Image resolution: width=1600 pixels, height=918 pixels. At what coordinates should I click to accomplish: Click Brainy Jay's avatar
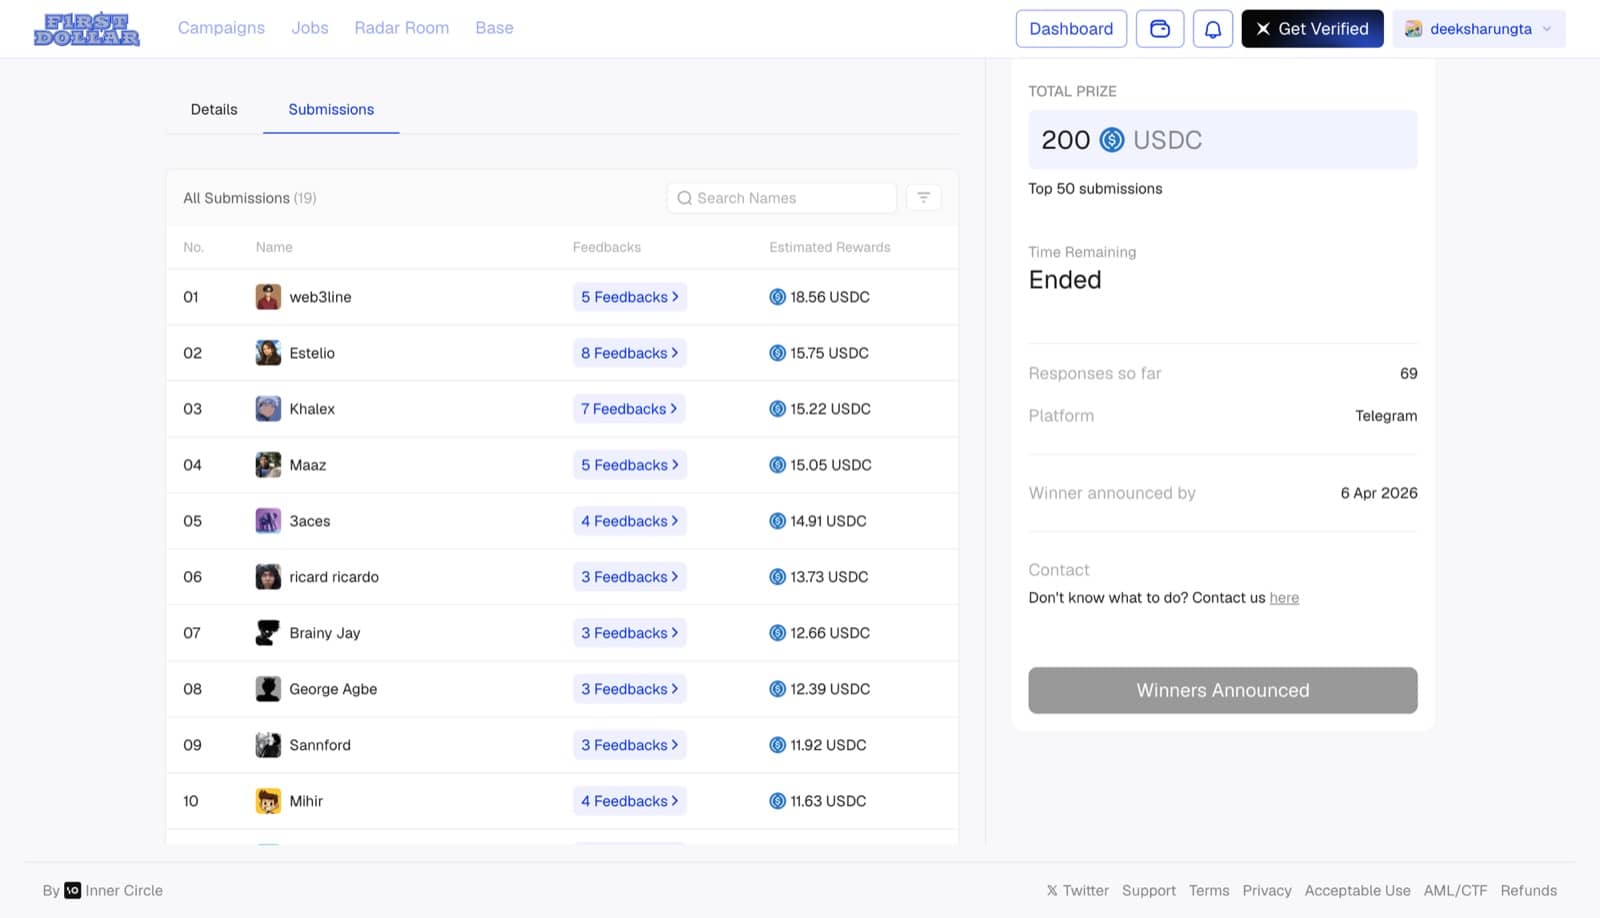coord(268,633)
